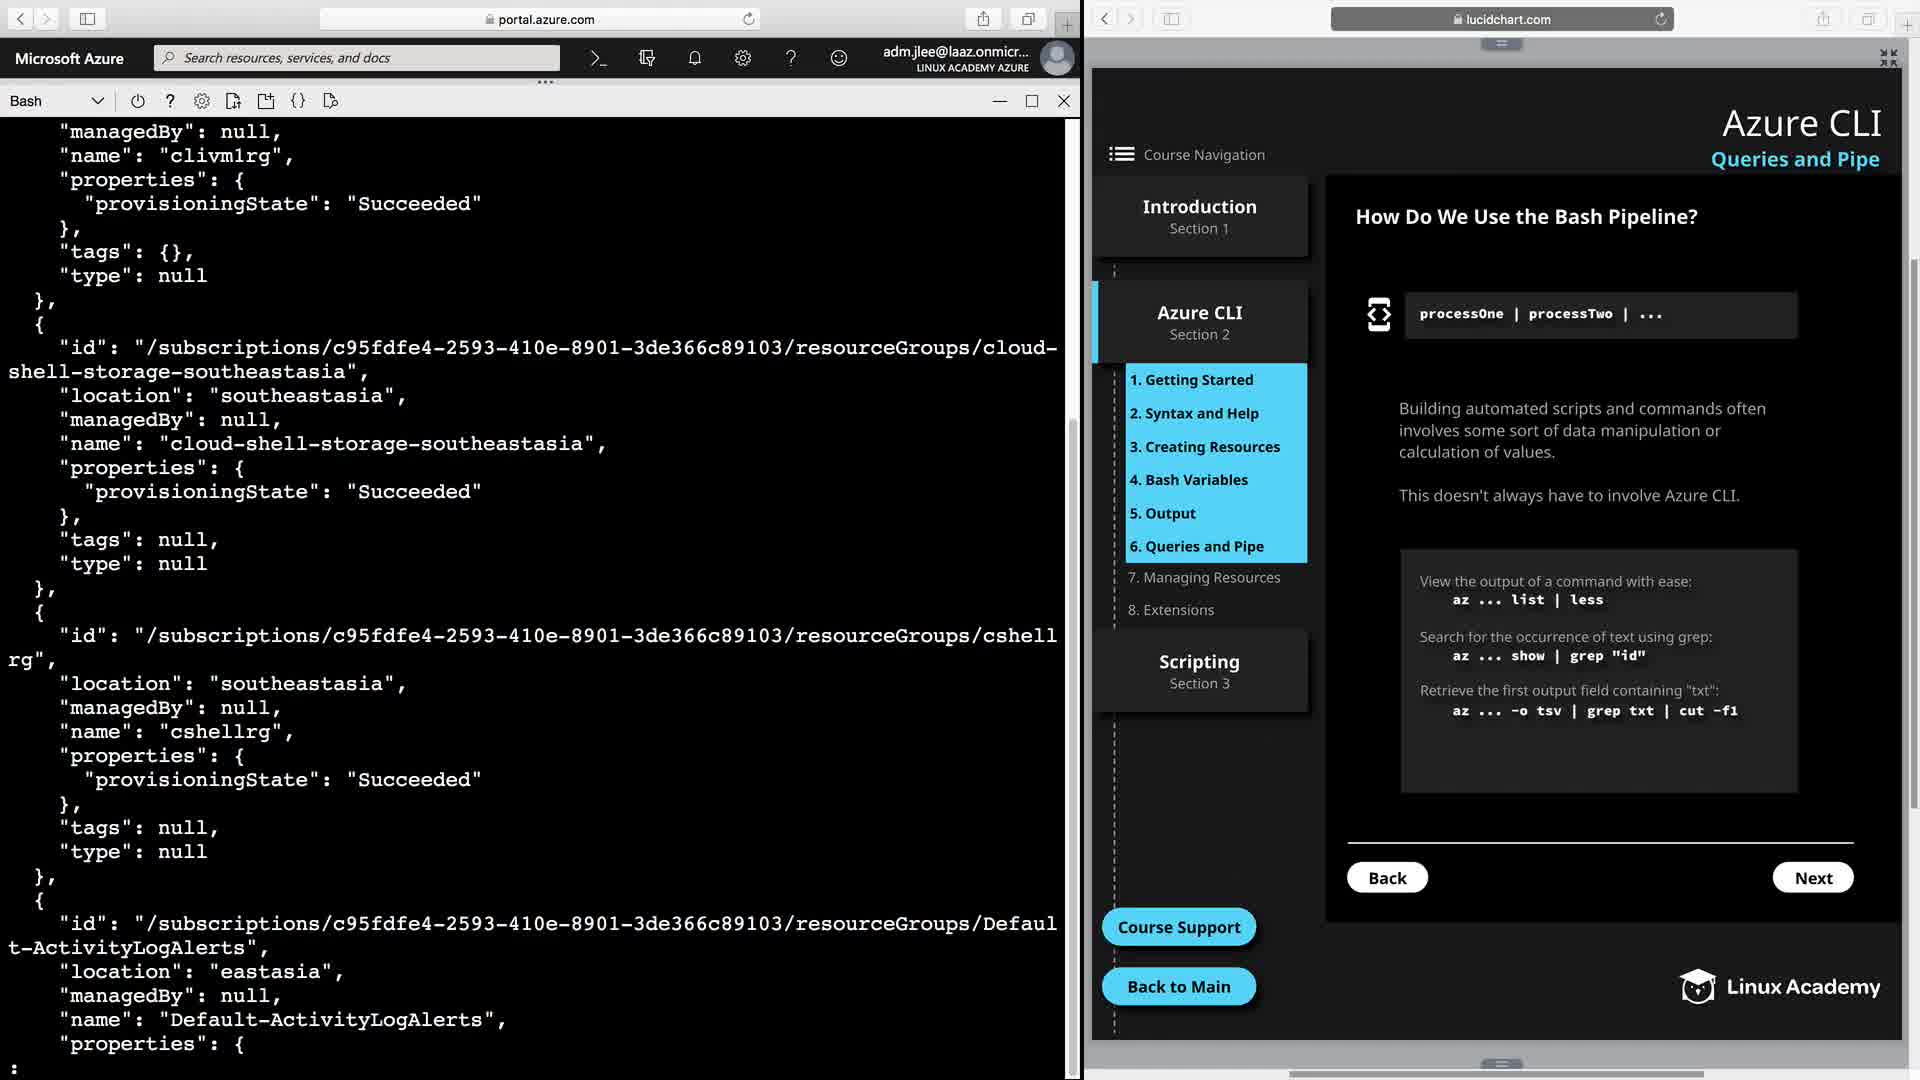Open Cloud Shell settings gear
Viewport: 1920px width, 1080px height.
tap(202, 101)
